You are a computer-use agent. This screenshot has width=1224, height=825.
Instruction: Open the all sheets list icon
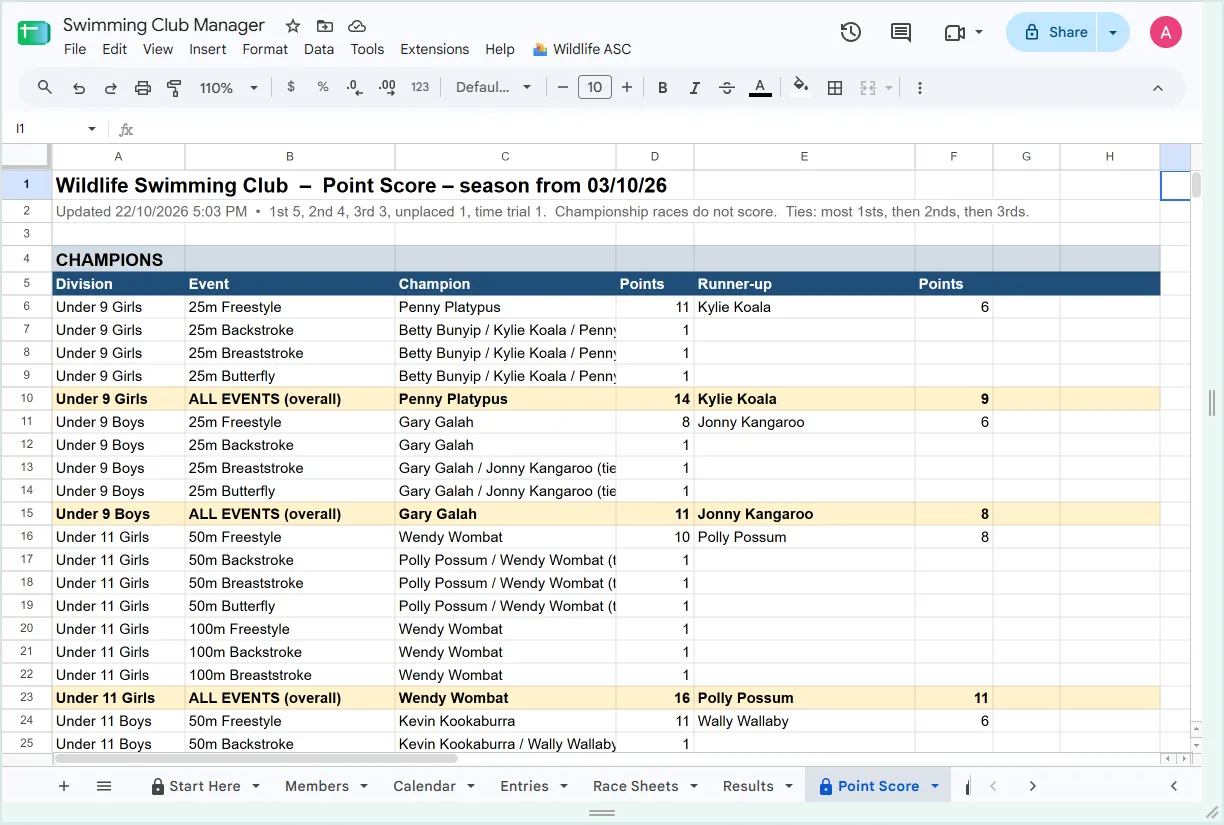pos(104,786)
